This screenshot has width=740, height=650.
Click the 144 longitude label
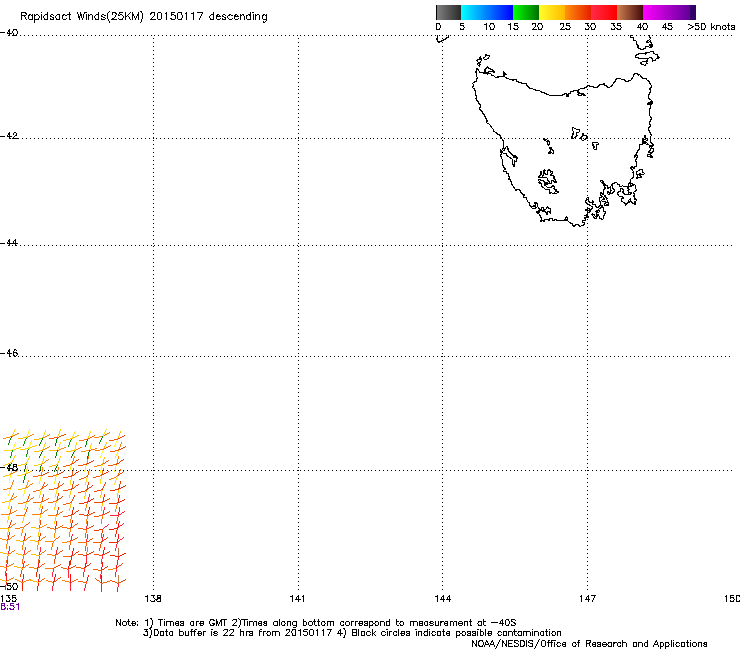[443, 599]
